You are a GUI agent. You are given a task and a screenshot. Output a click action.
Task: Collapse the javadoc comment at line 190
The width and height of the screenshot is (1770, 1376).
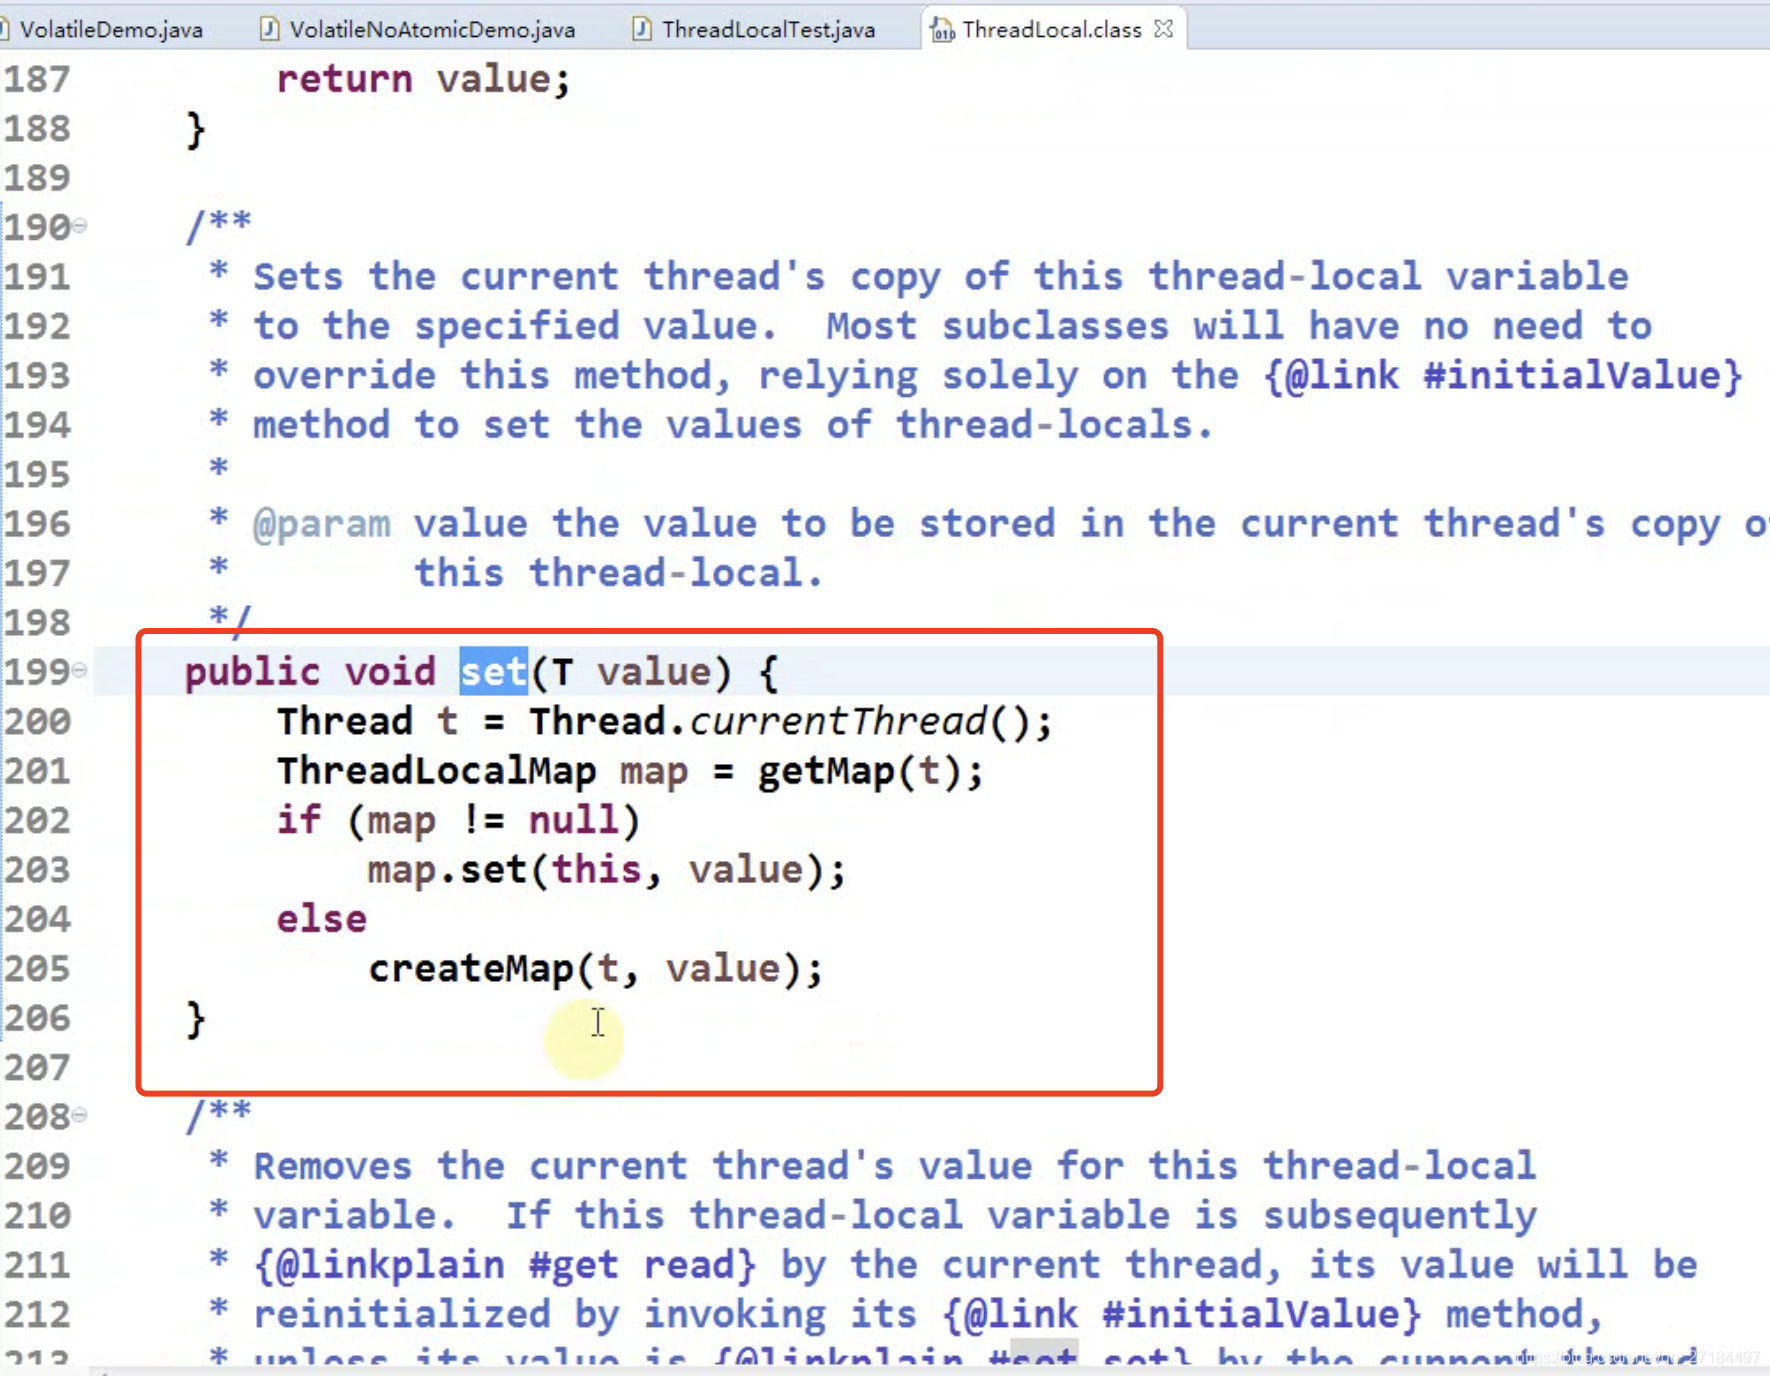tap(80, 225)
